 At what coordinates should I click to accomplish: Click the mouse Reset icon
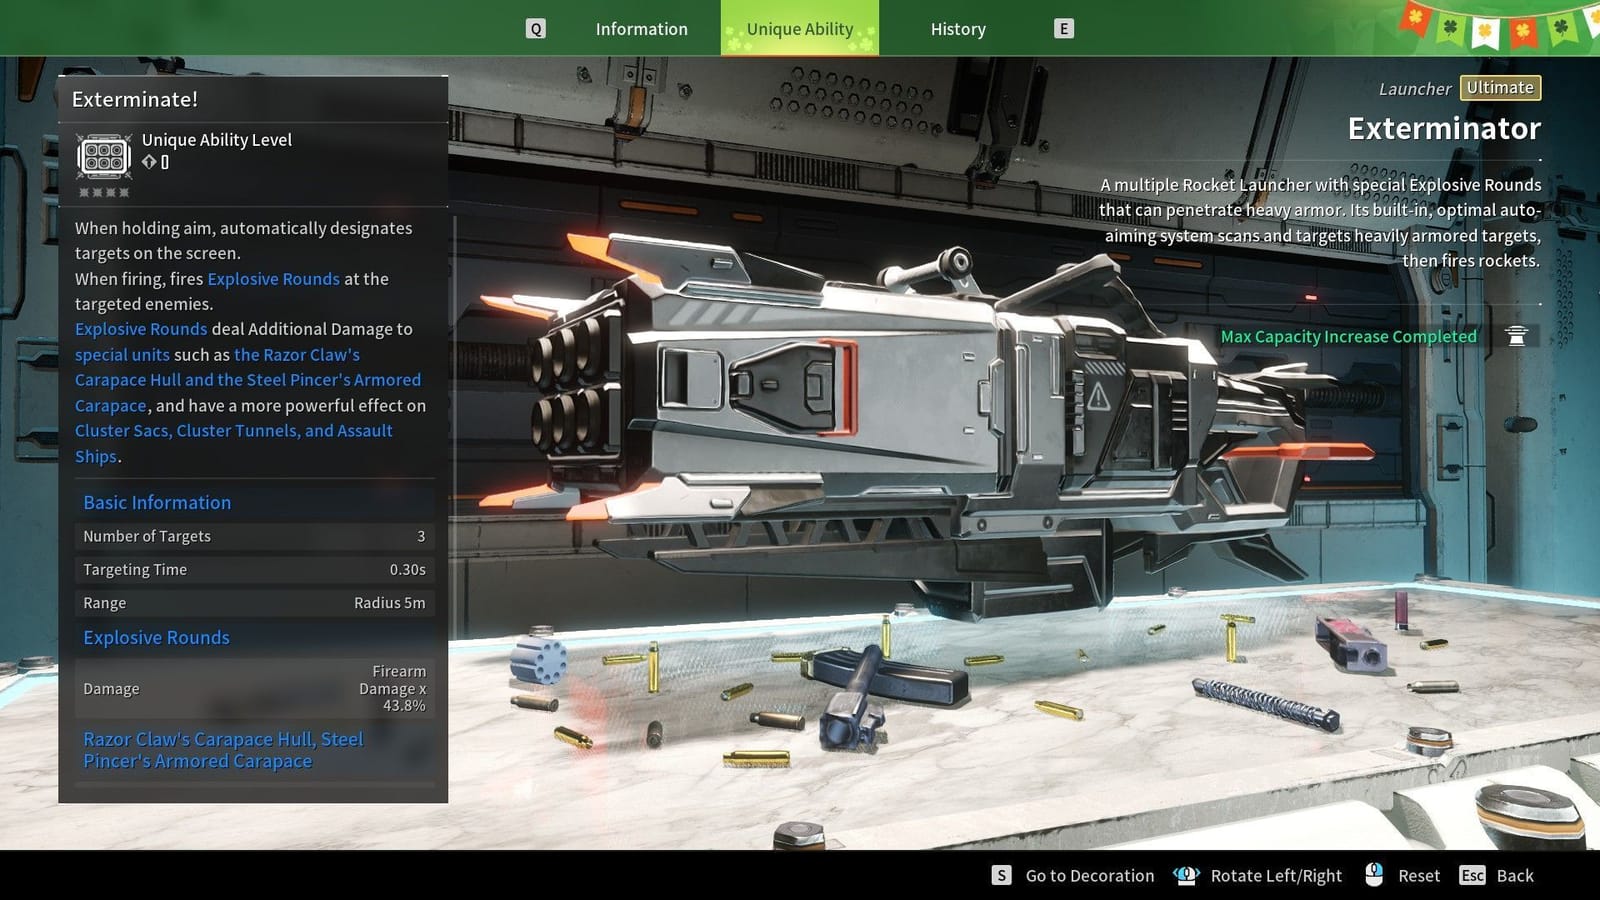tap(1376, 875)
